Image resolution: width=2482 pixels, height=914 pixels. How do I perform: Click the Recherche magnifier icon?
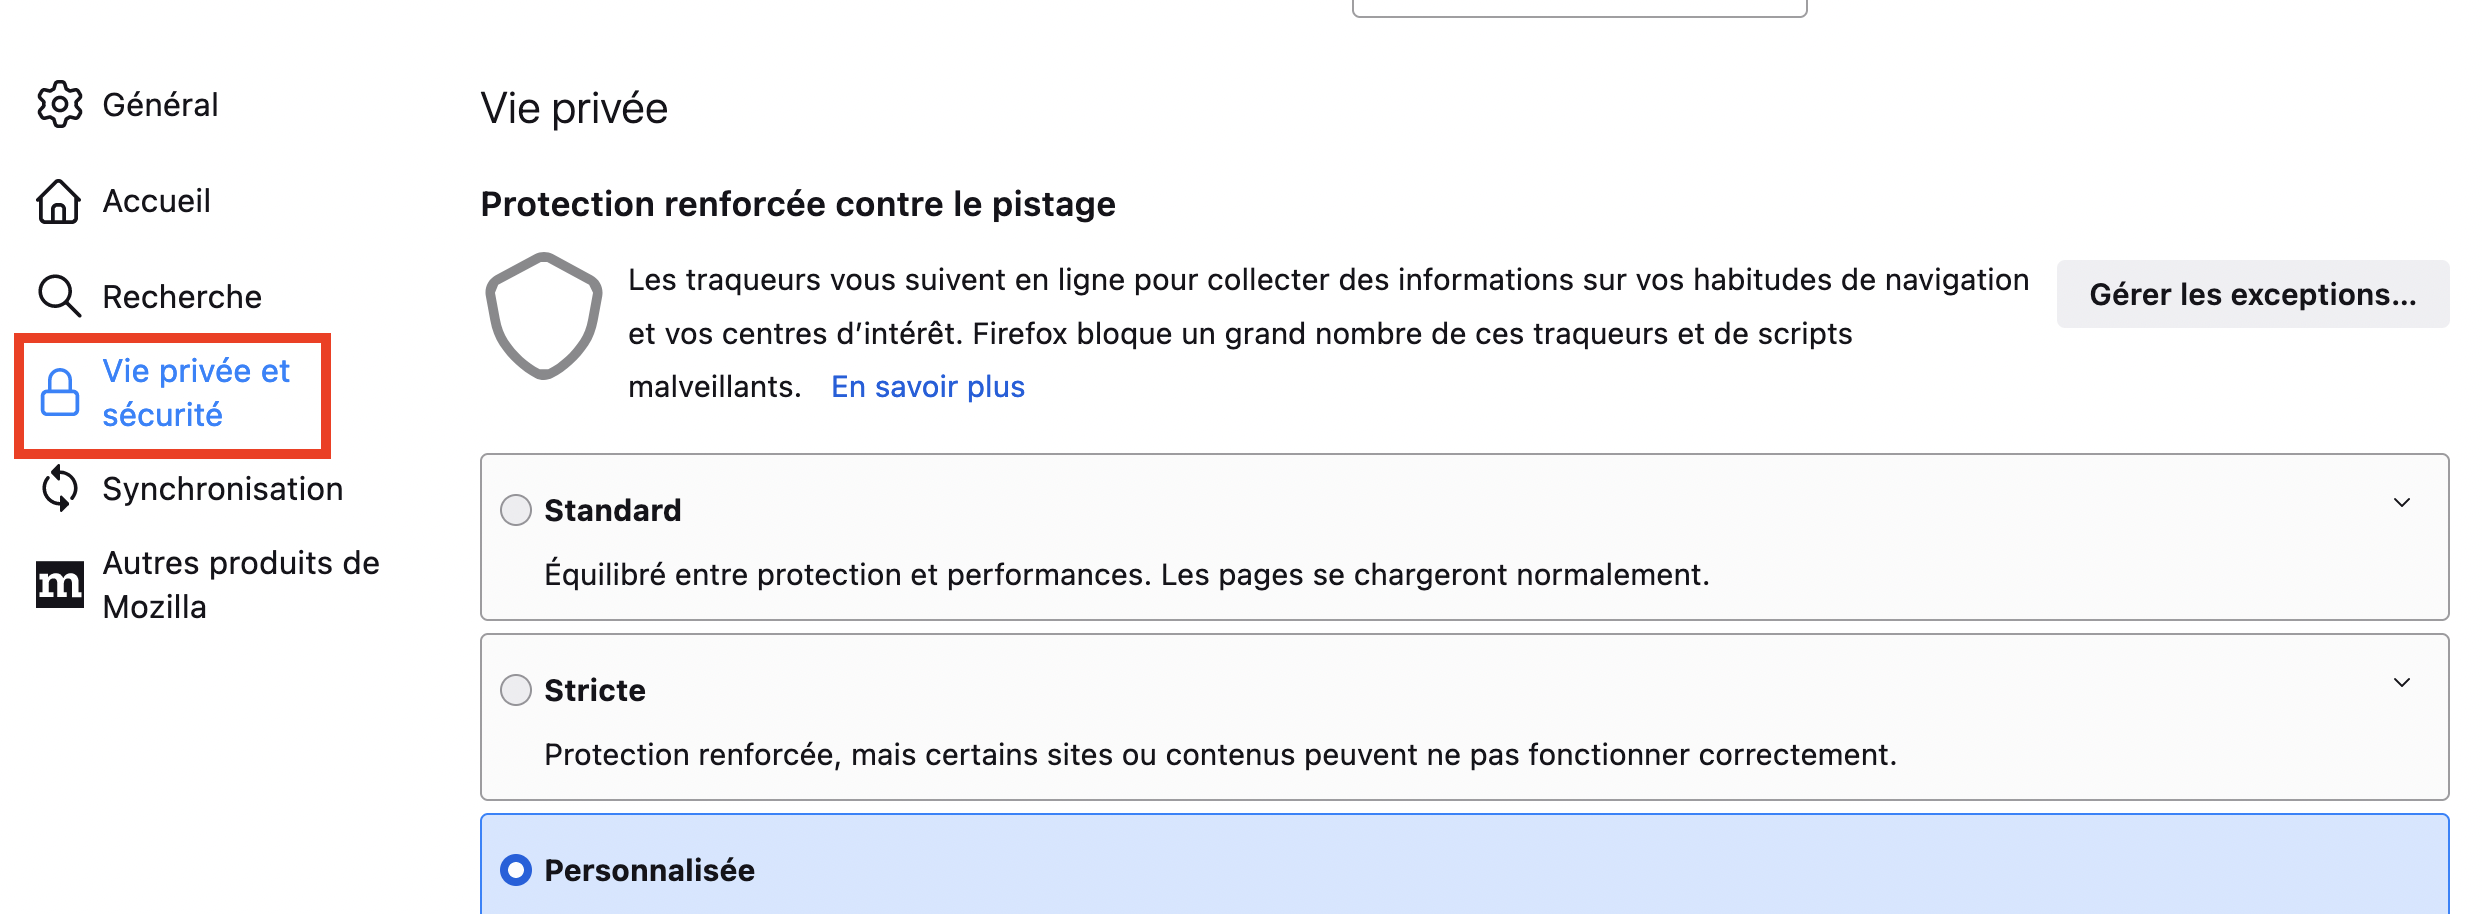click(x=59, y=297)
